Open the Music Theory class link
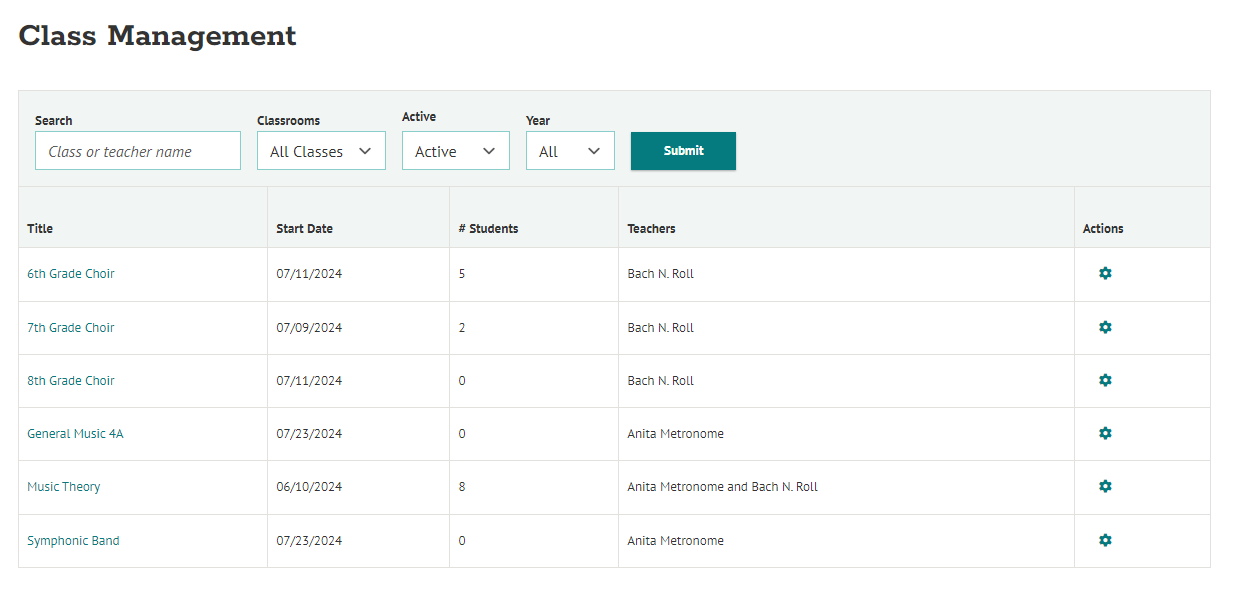This screenshot has width=1233, height=595. 64,487
